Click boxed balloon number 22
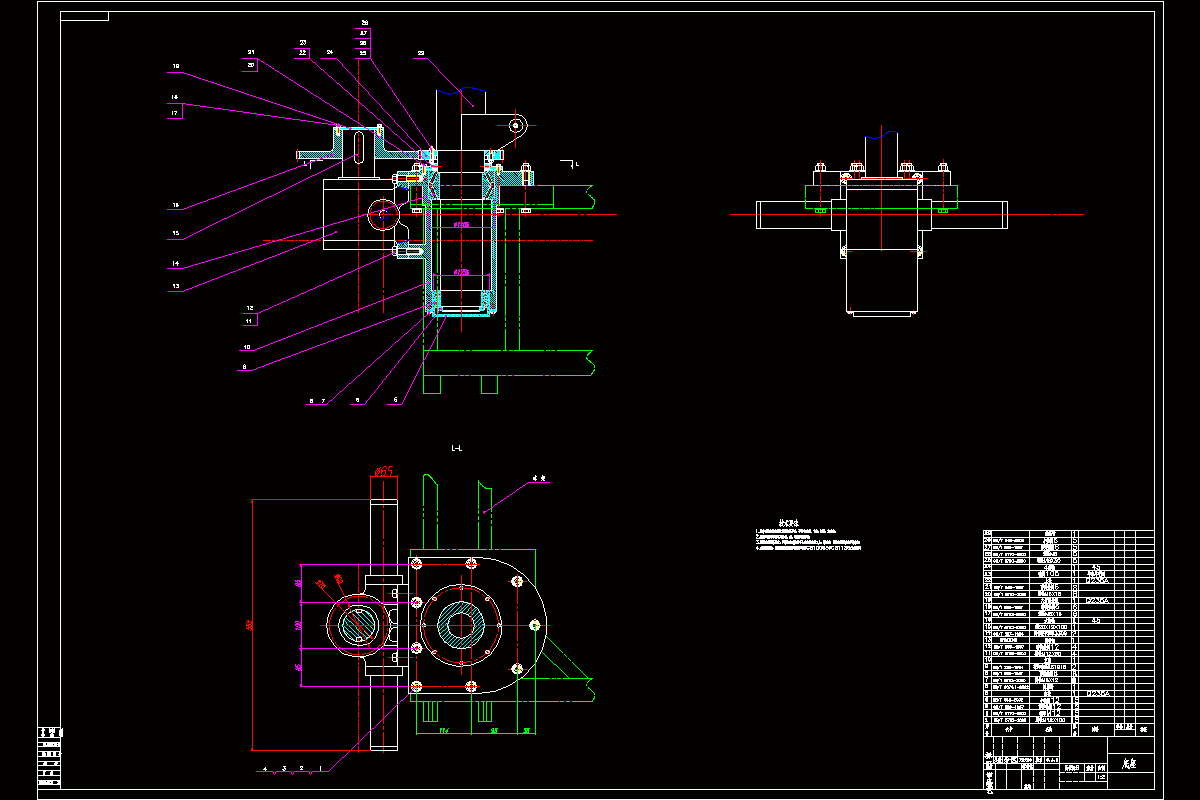The width and height of the screenshot is (1200, 800). click(302, 52)
